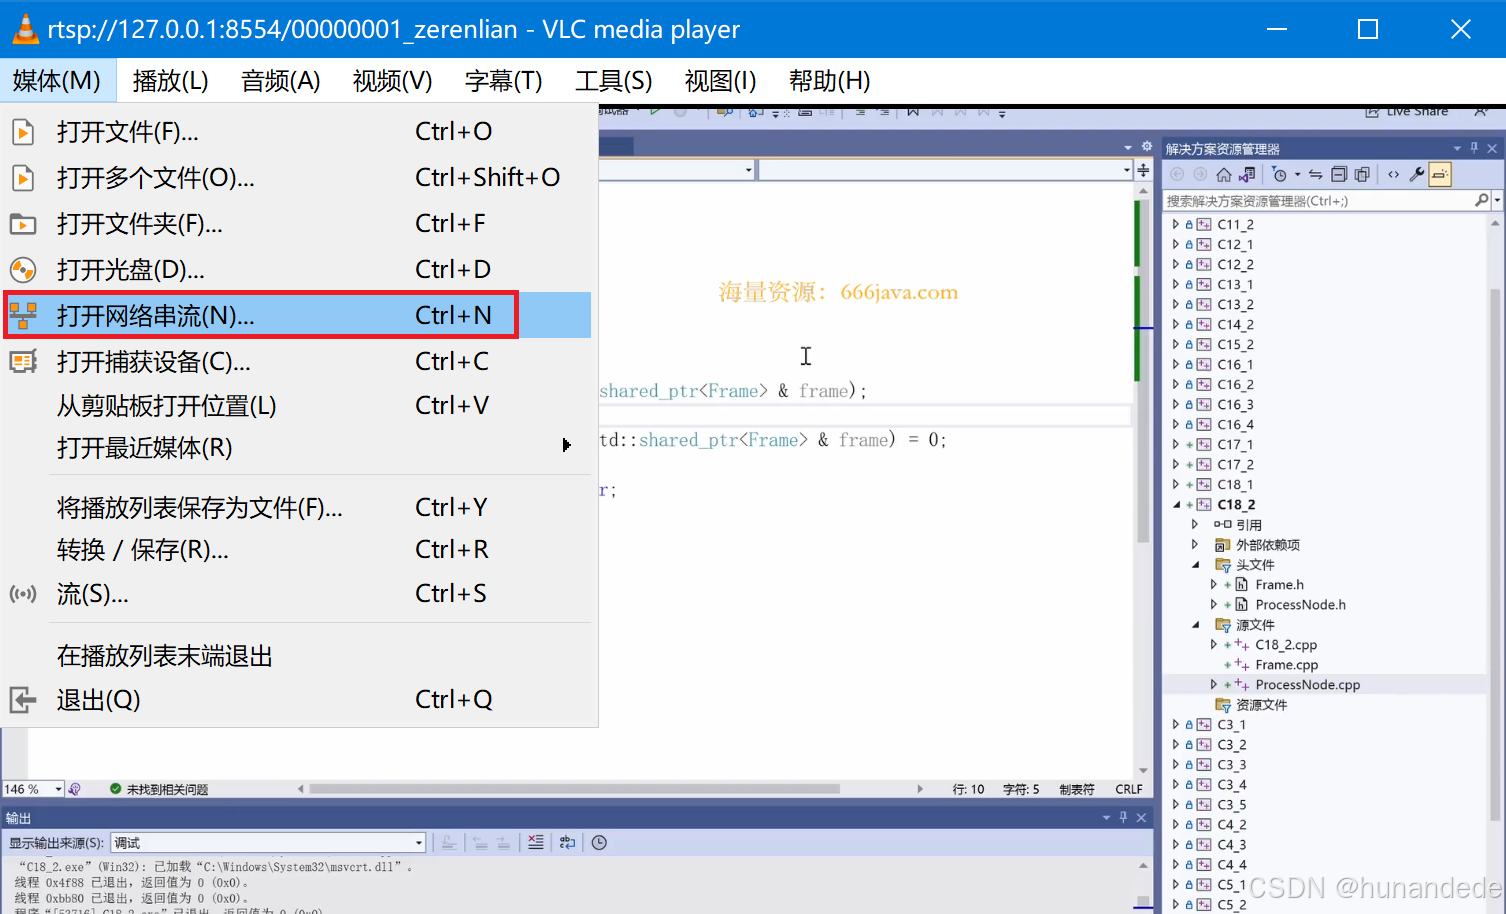Viewport: 1506px width, 914px height.
Task: Open the 帮助(H) menu
Action: pos(830,81)
